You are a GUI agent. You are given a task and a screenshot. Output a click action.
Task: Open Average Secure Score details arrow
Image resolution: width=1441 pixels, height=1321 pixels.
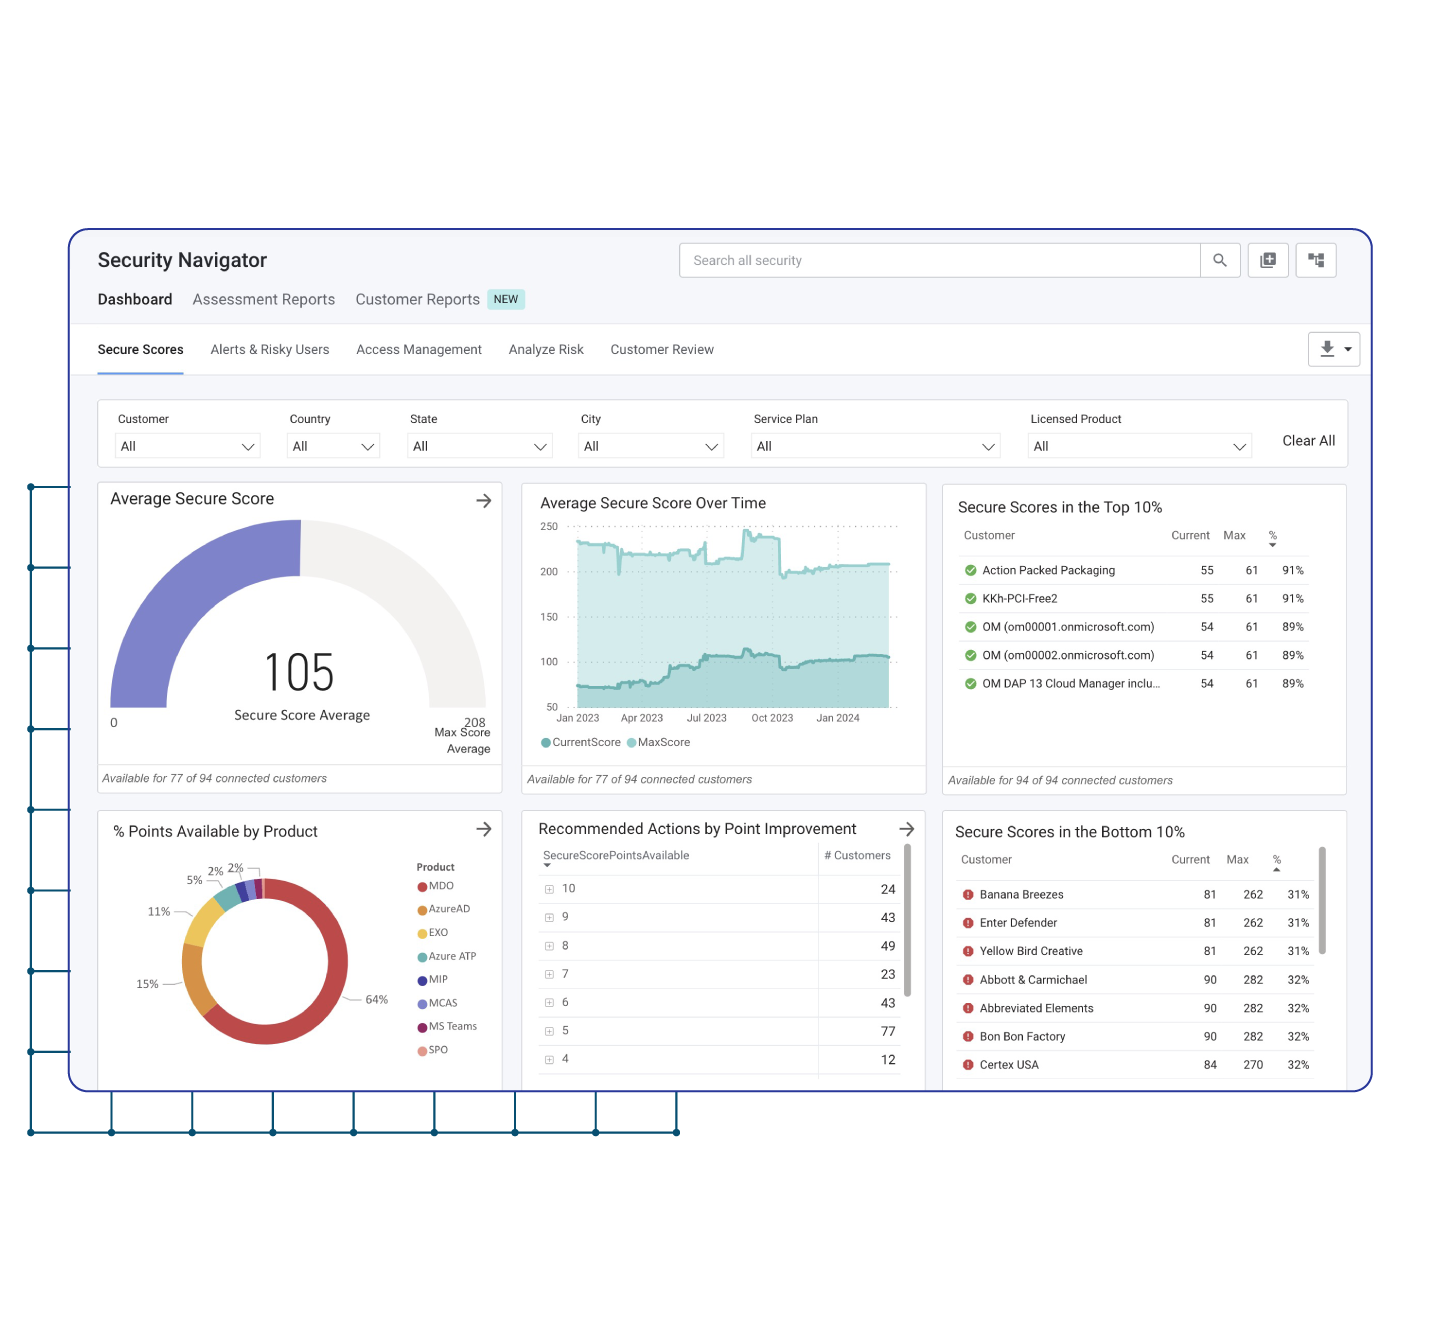click(484, 500)
